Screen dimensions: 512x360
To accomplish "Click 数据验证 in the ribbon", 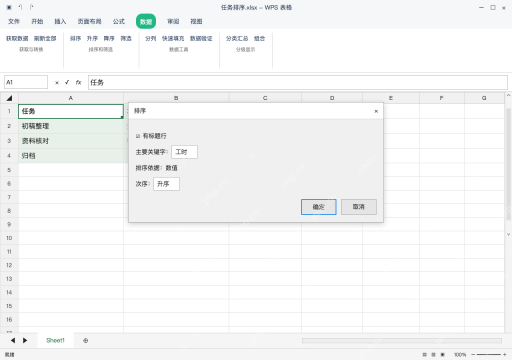I will (201, 39).
